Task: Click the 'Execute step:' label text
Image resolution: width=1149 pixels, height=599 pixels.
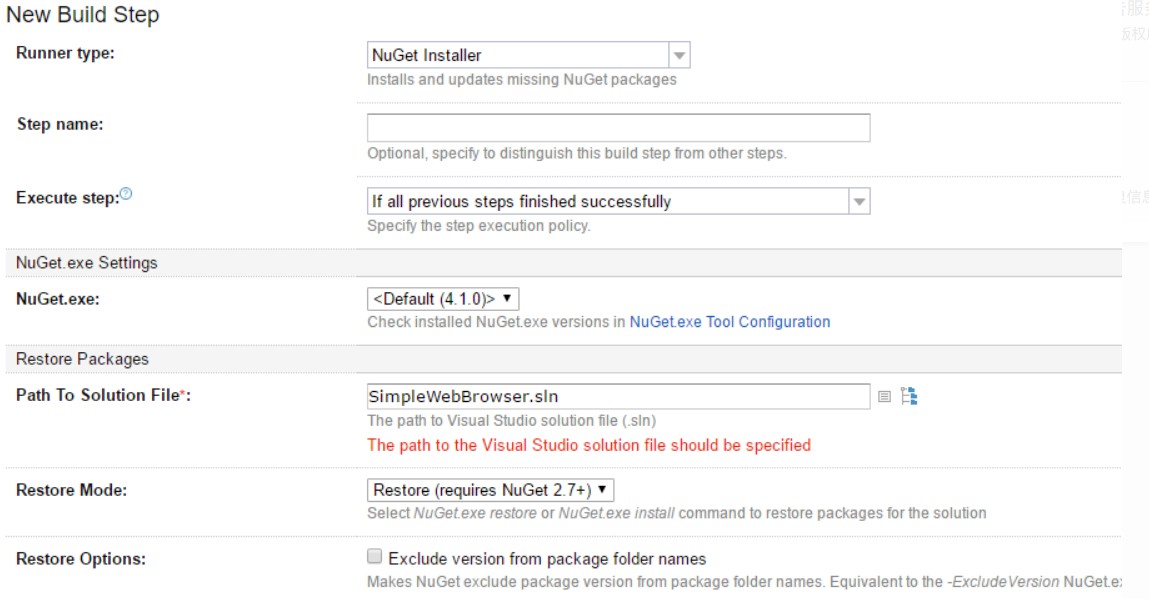Action: point(67,197)
